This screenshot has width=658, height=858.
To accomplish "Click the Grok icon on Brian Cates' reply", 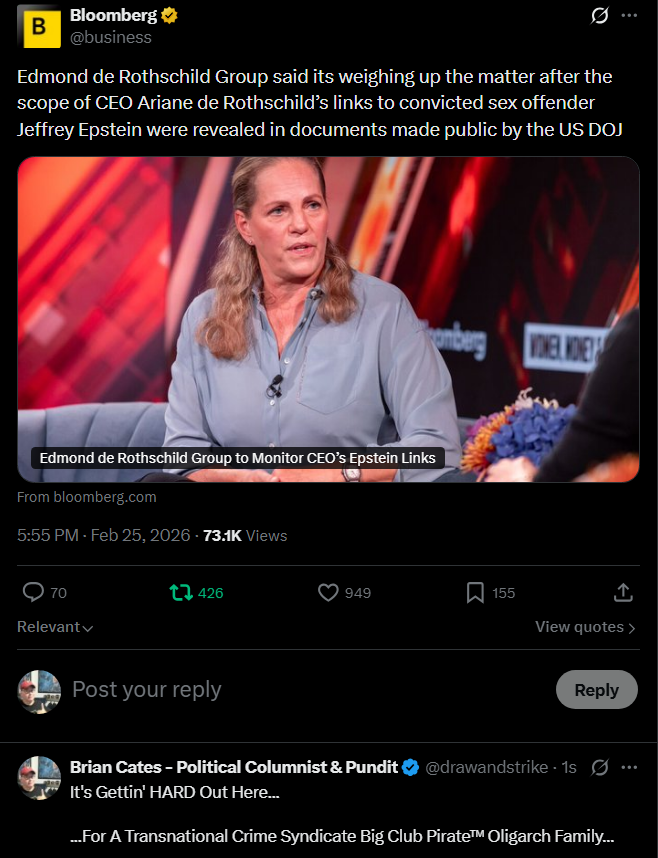I will 600,767.
